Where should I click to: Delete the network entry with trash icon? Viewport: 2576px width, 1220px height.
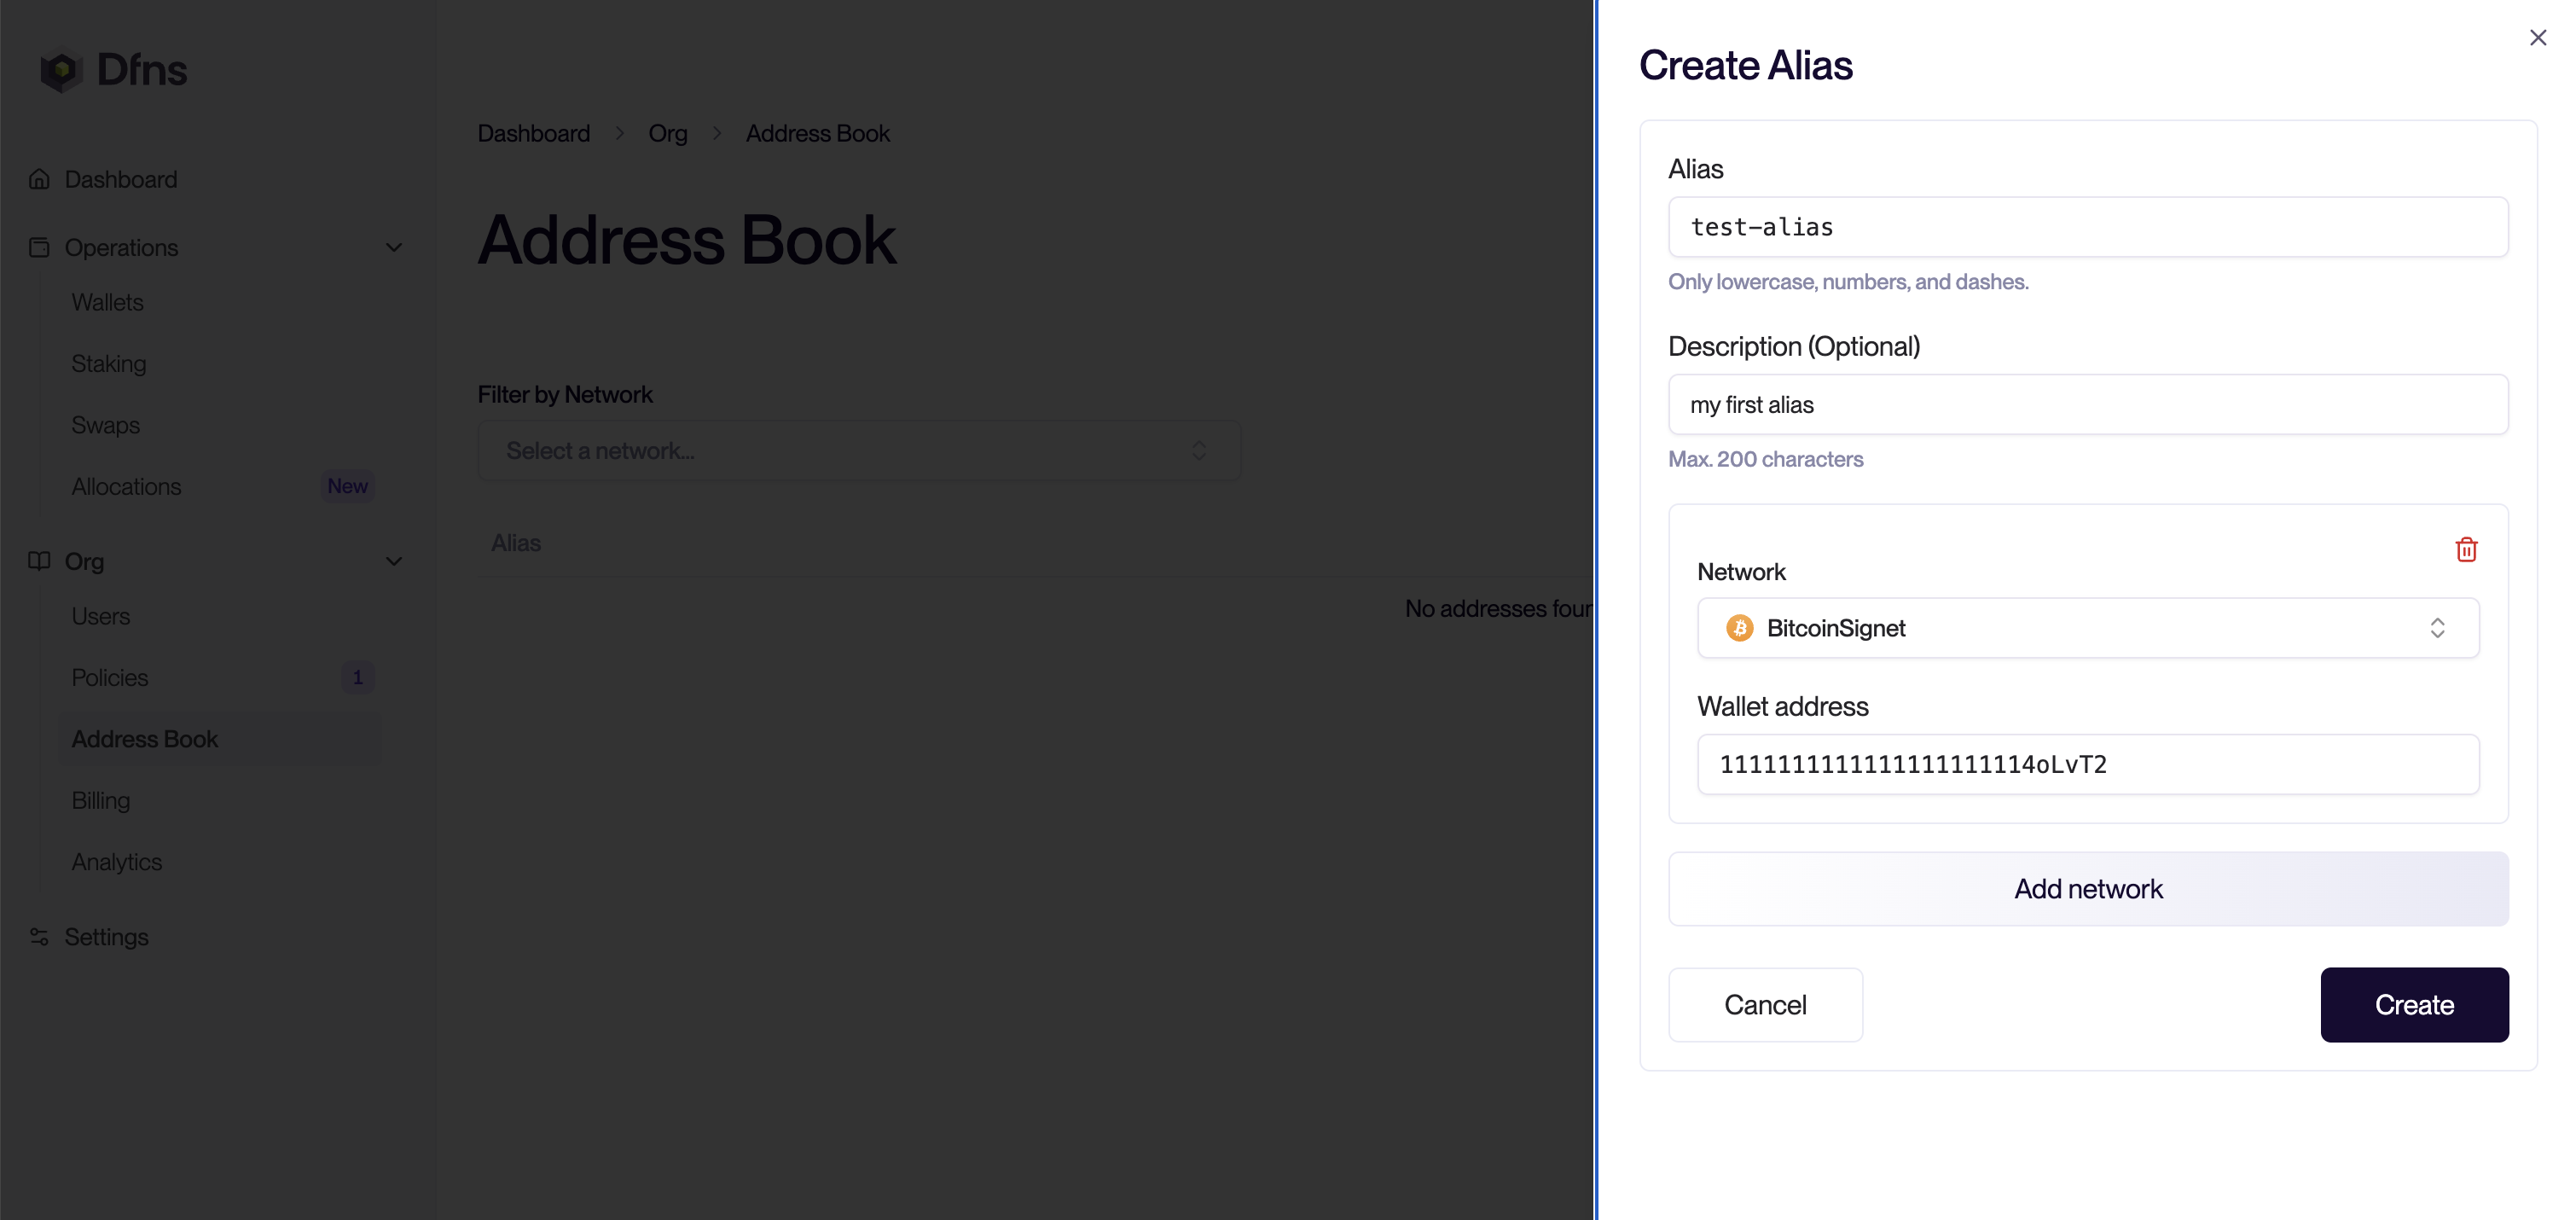coord(2465,549)
